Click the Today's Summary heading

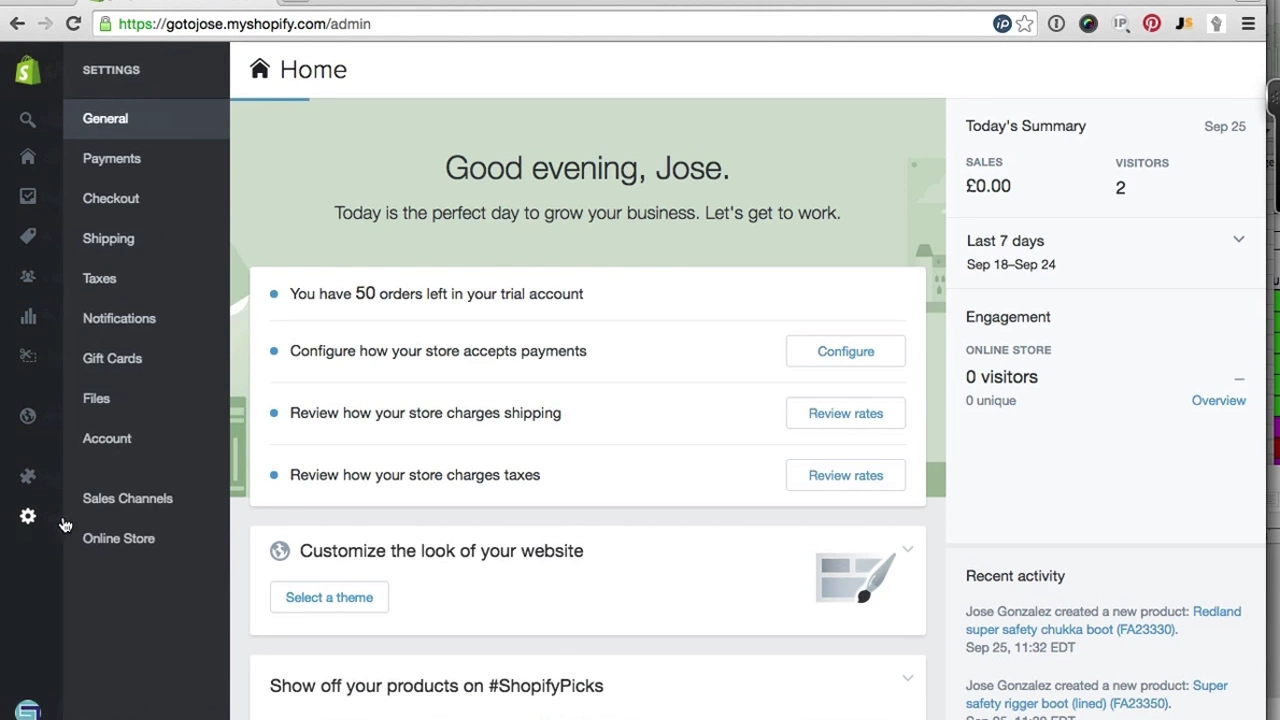1026,126
